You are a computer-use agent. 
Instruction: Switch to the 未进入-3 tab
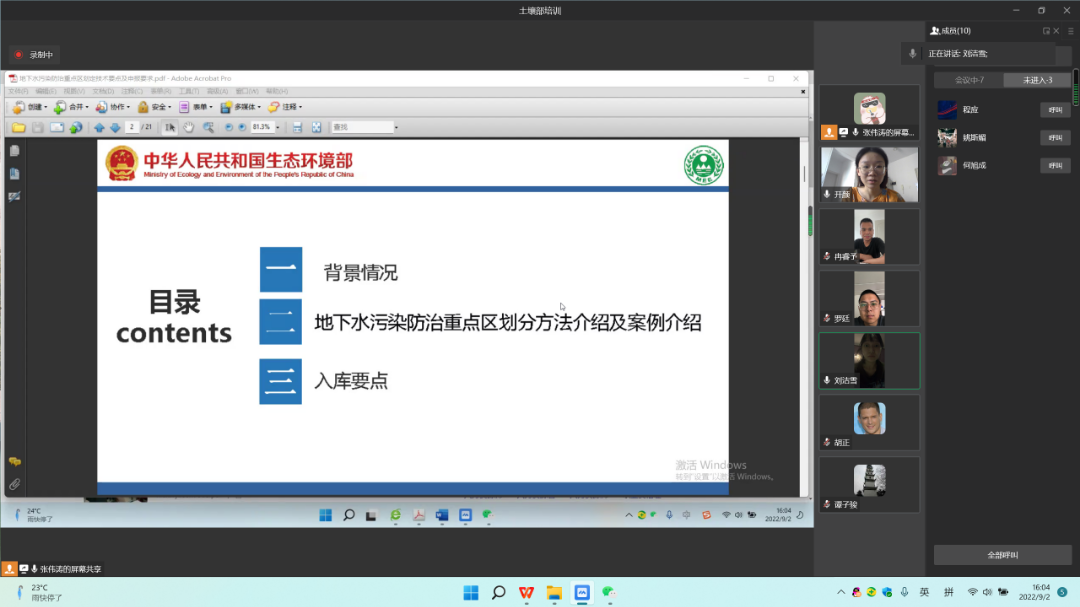coord(1036,78)
